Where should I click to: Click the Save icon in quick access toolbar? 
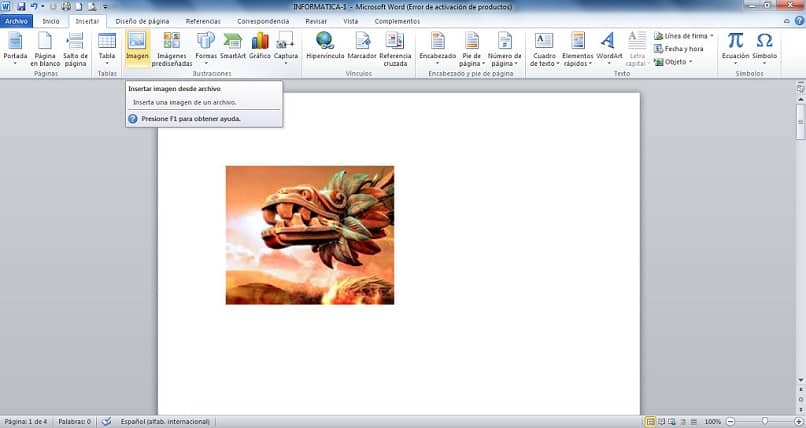(x=21, y=7)
